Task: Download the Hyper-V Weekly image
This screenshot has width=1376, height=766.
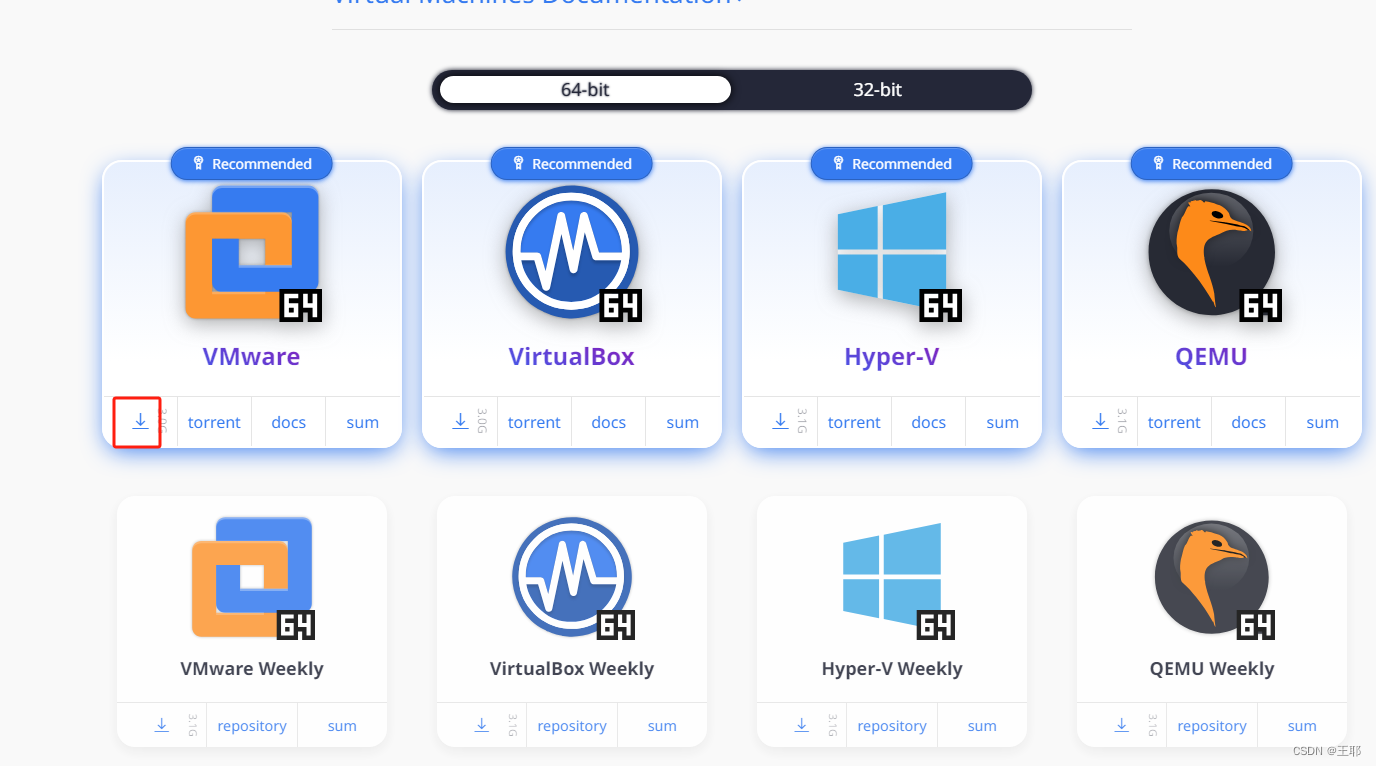Action: (802, 725)
